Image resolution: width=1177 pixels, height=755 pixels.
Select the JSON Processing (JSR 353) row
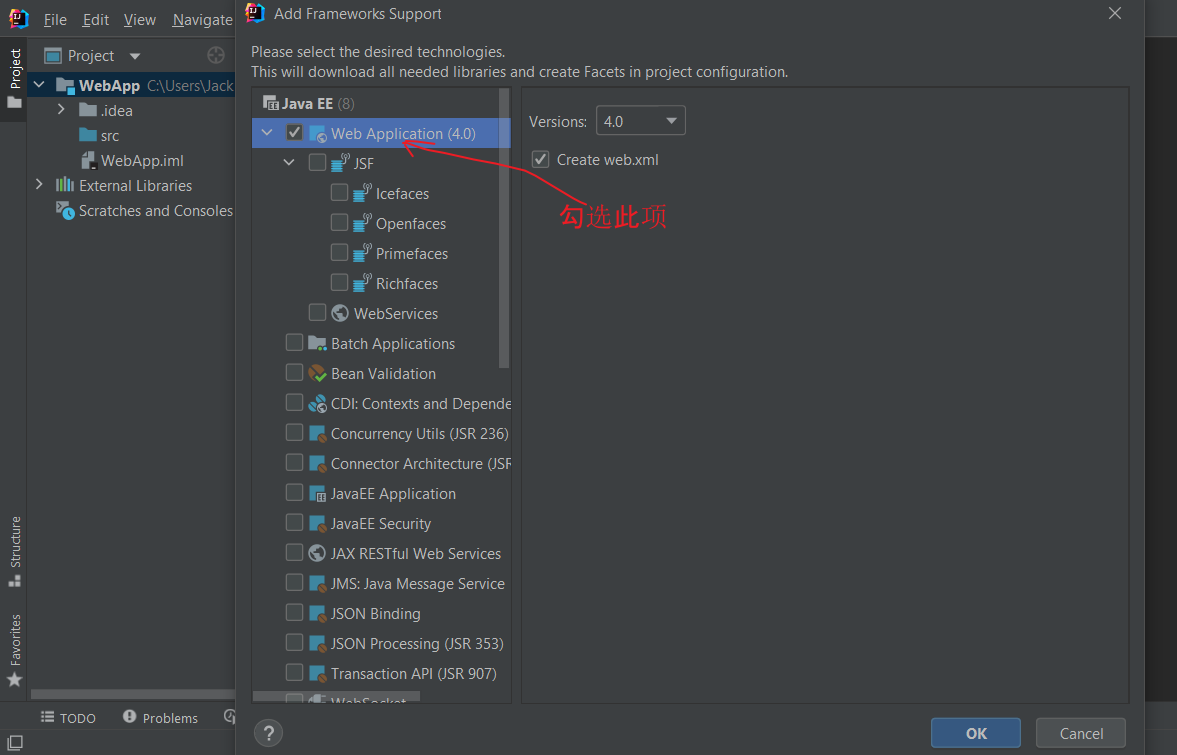381,643
